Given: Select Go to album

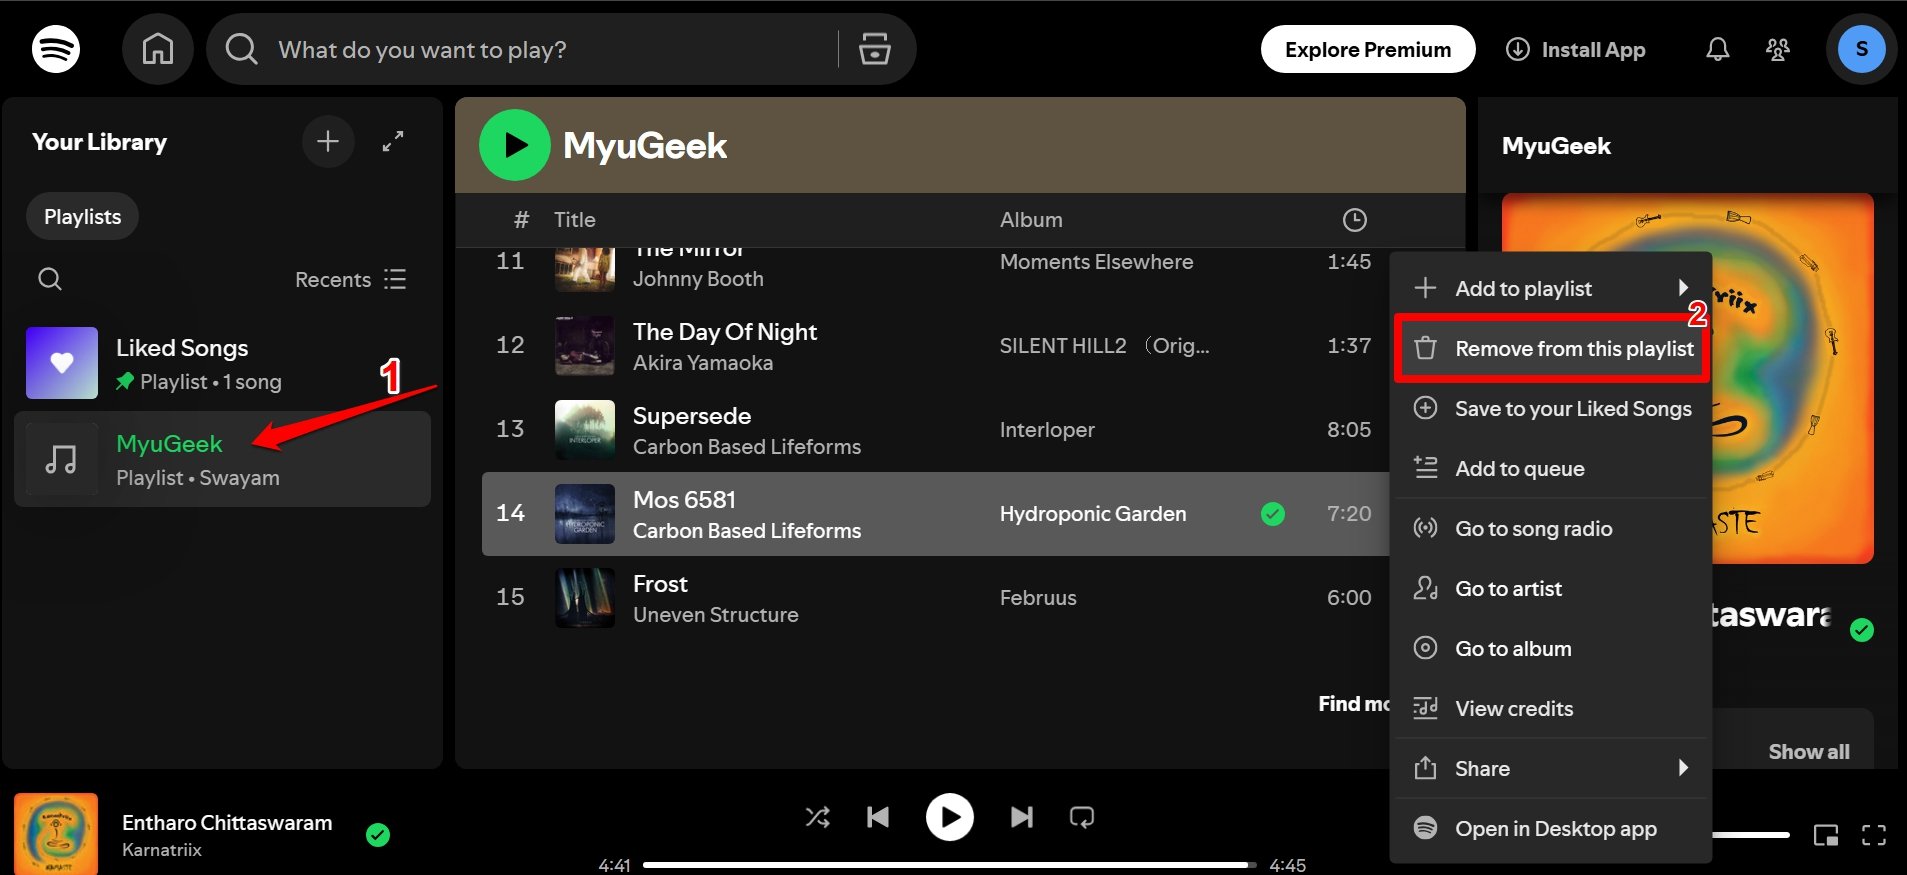Looking at the screenshot, I should [x=1551, y=648].
